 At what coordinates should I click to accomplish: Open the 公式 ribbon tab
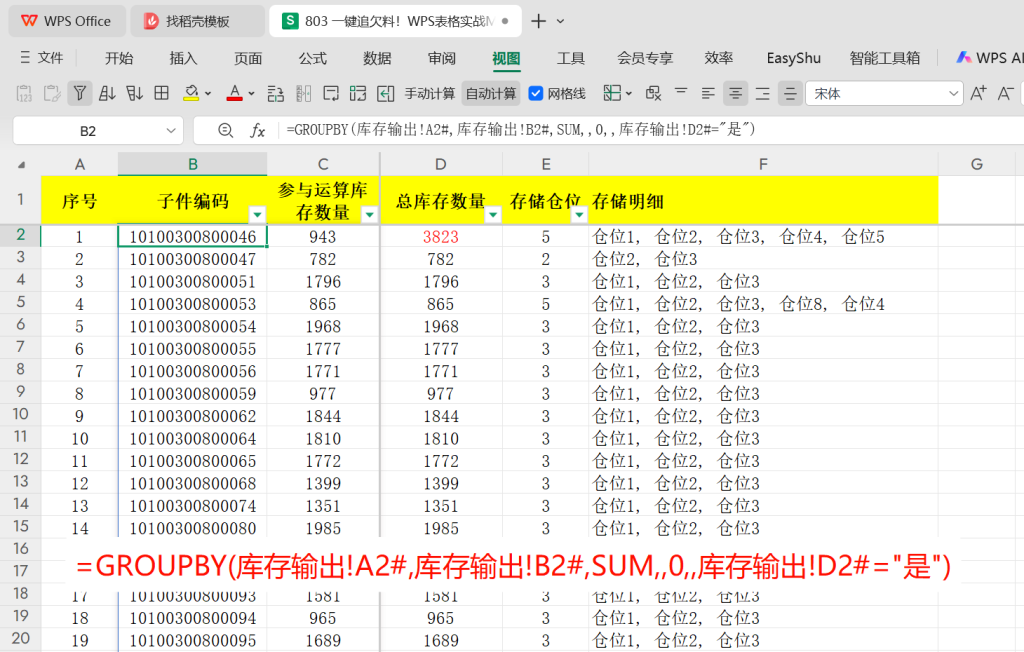click(313, 58)
